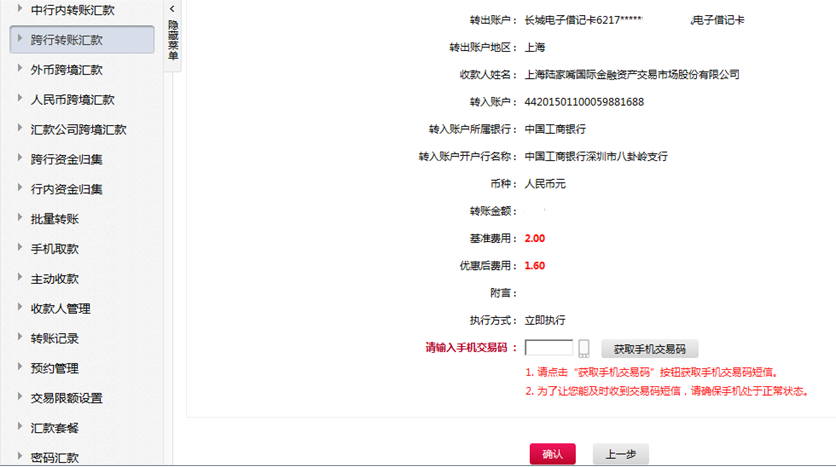Collapse sidebar with the left chevron icon
Image resolution: width=836 pixels, height=467 pixels.
click(172, 9)
